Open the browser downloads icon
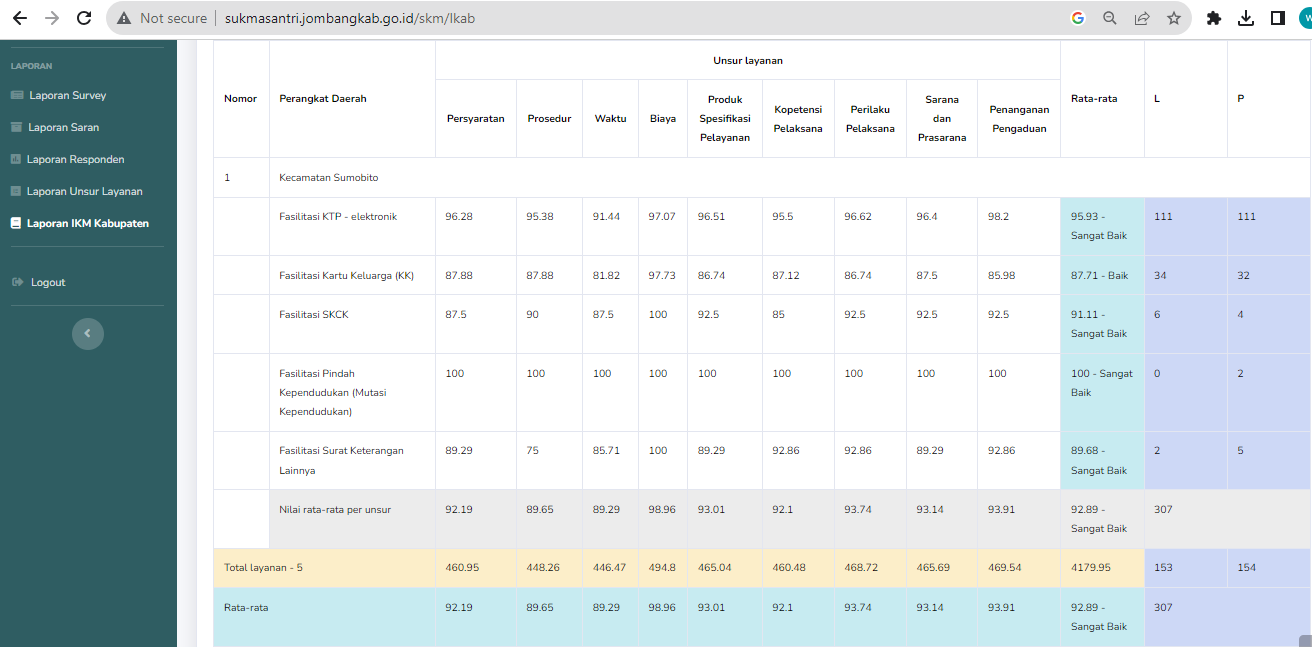Image resolution: width=1312 pixels, height=647 pixels. [x=1246, y=18]
